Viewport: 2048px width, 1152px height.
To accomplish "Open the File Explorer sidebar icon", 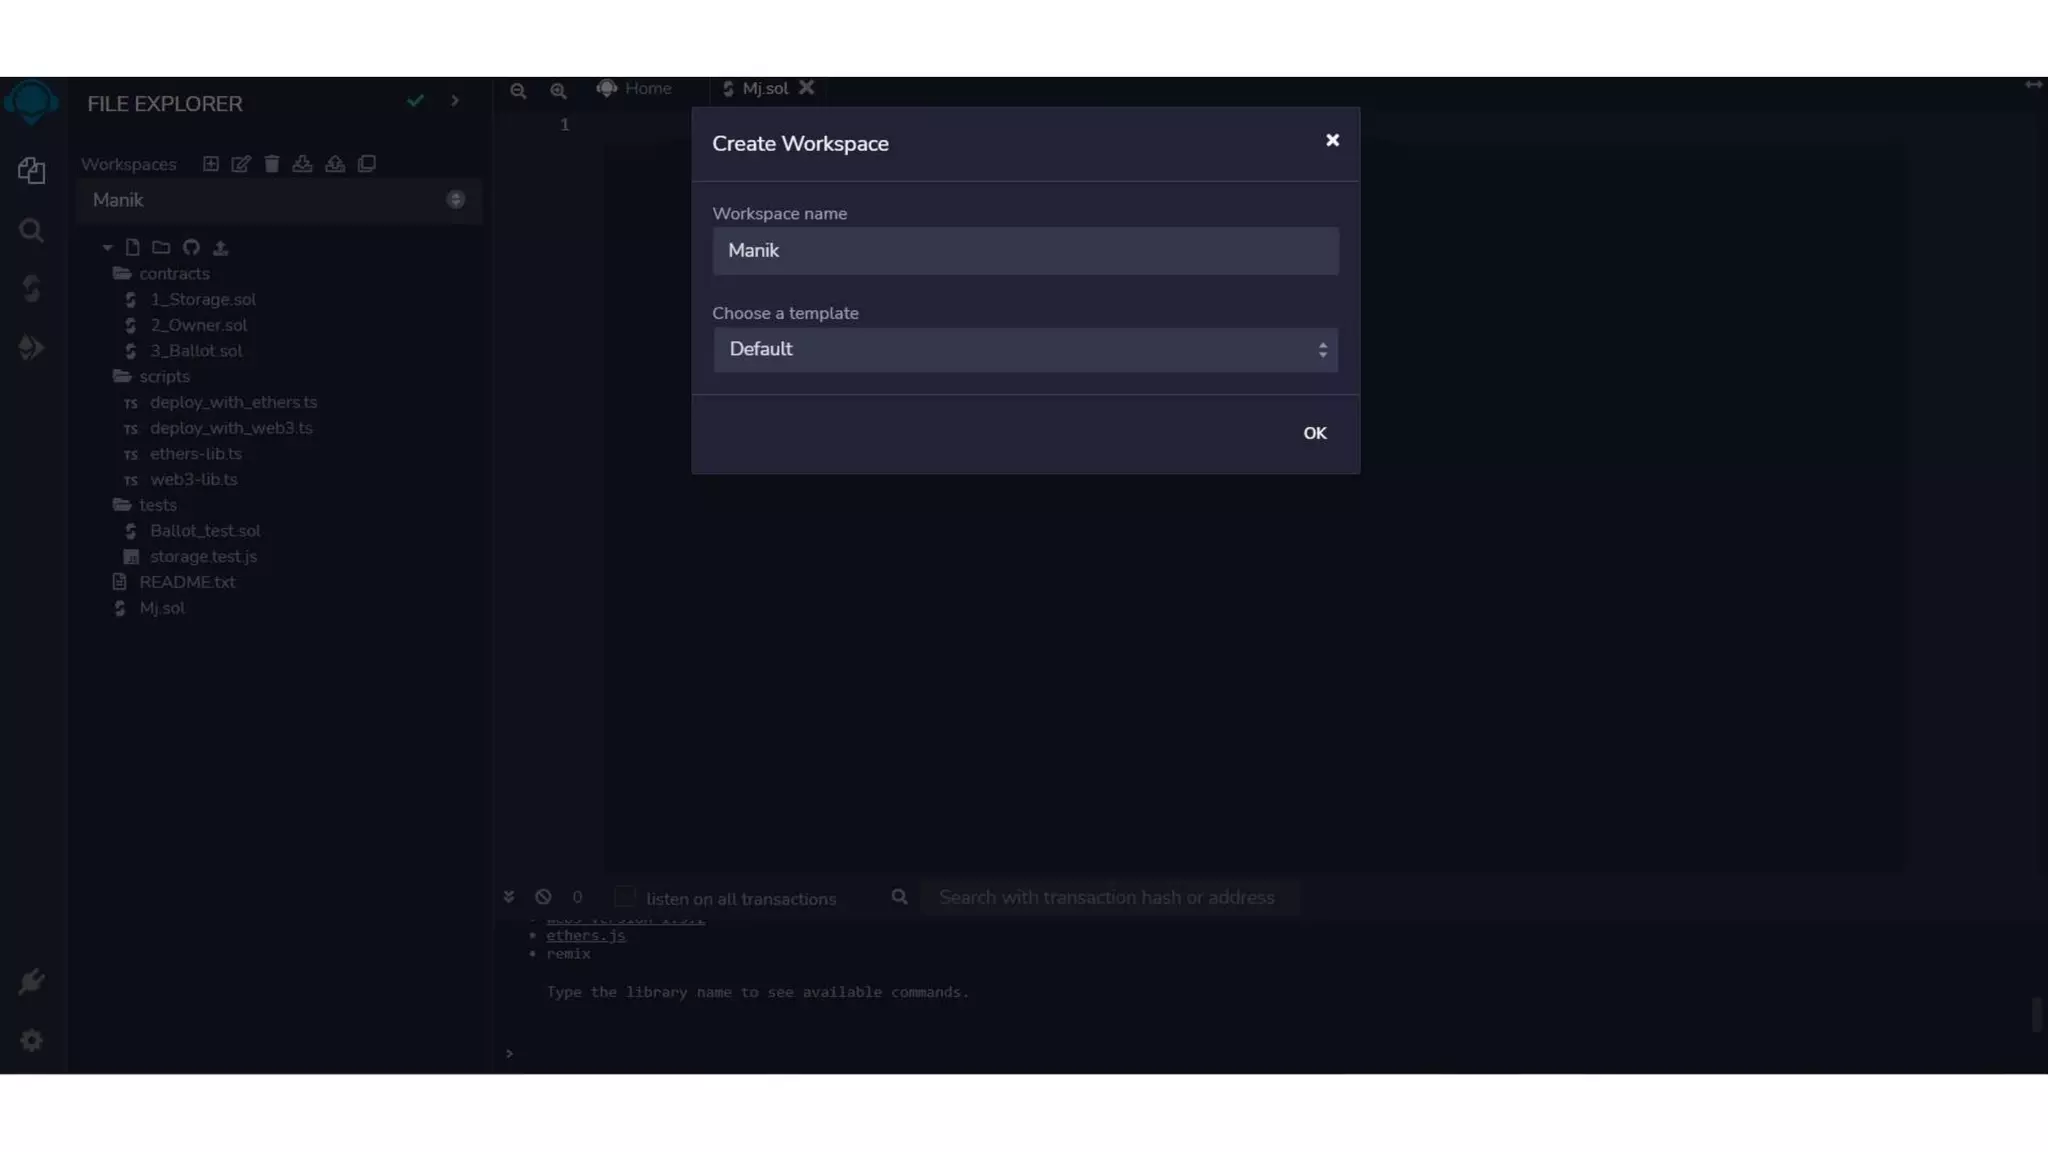I will pos(32,171).
